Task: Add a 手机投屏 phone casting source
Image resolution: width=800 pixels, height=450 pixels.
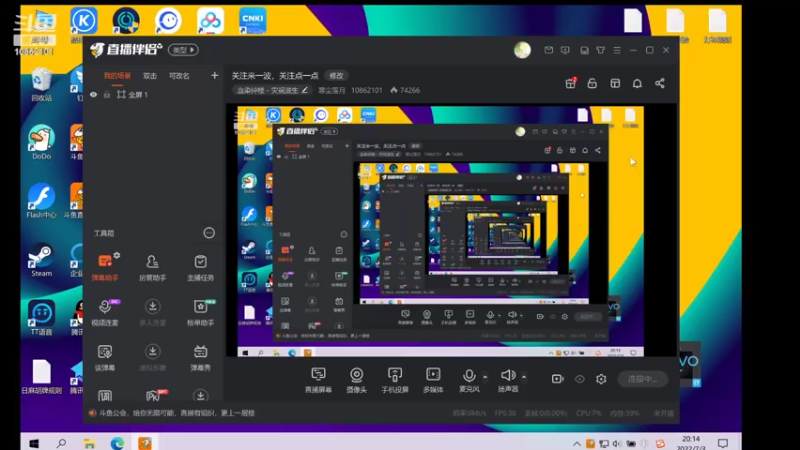Action: click(x=395, y=380)
